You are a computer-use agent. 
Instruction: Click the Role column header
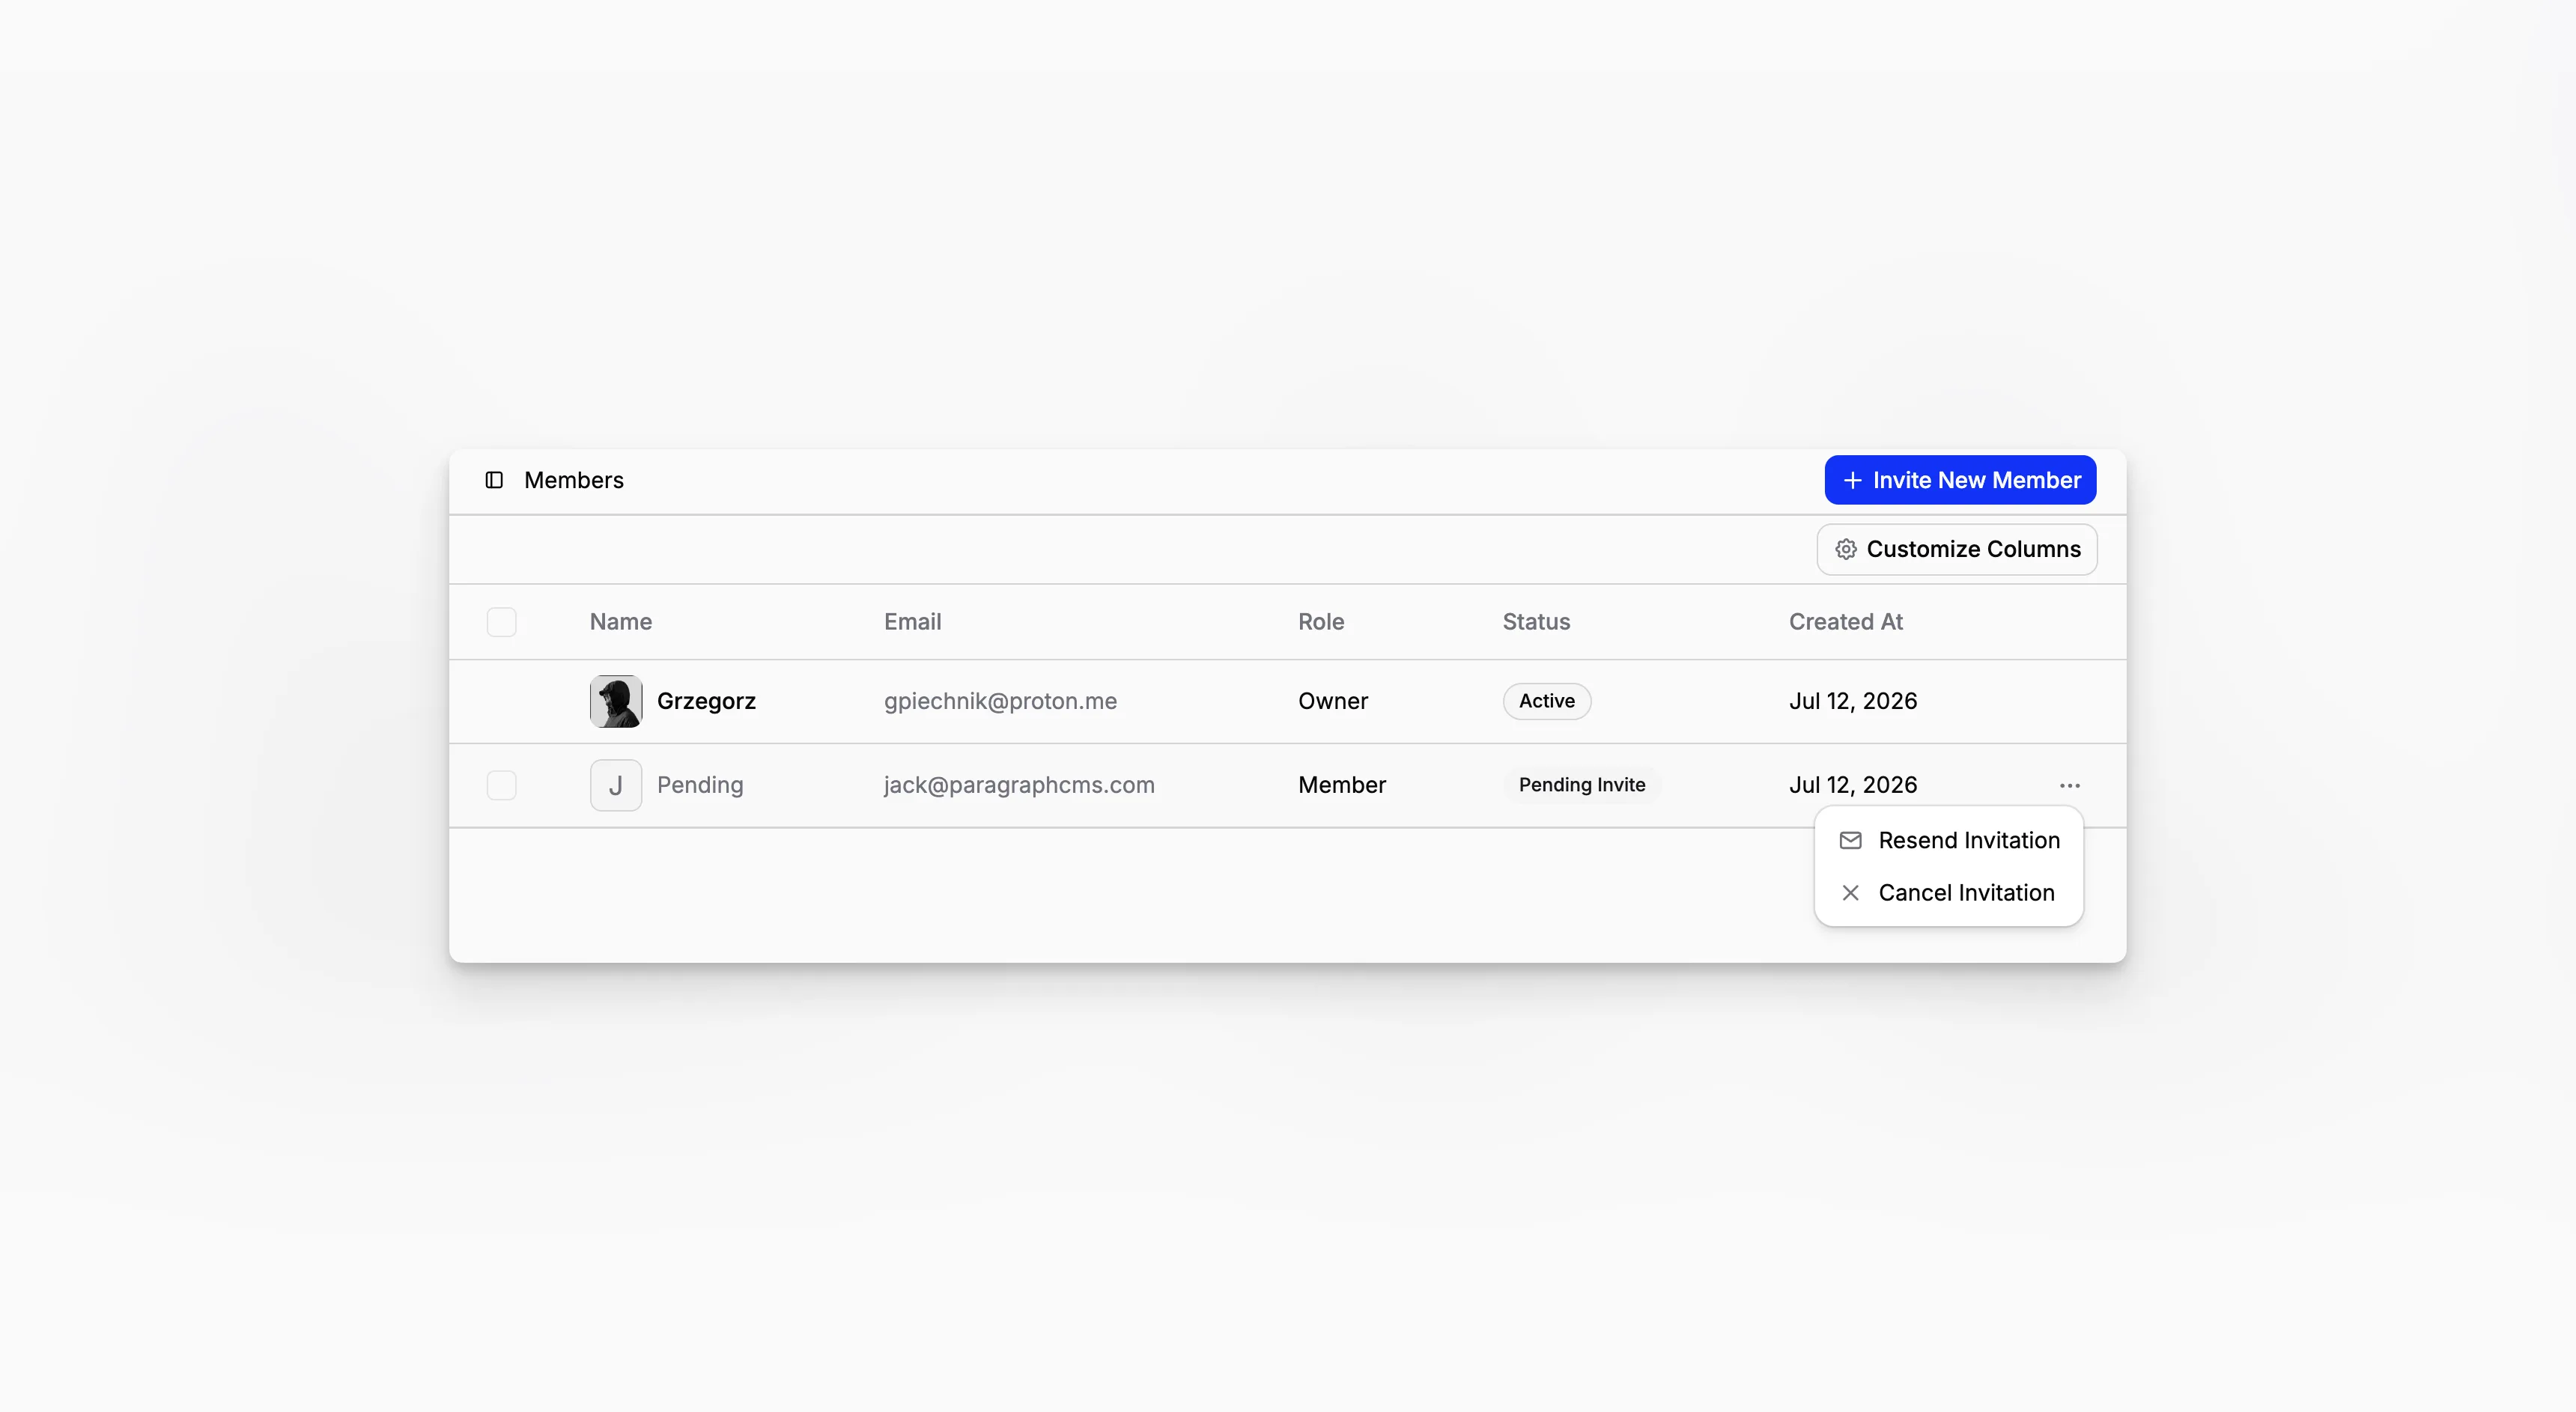click(x=1321, y=622)
